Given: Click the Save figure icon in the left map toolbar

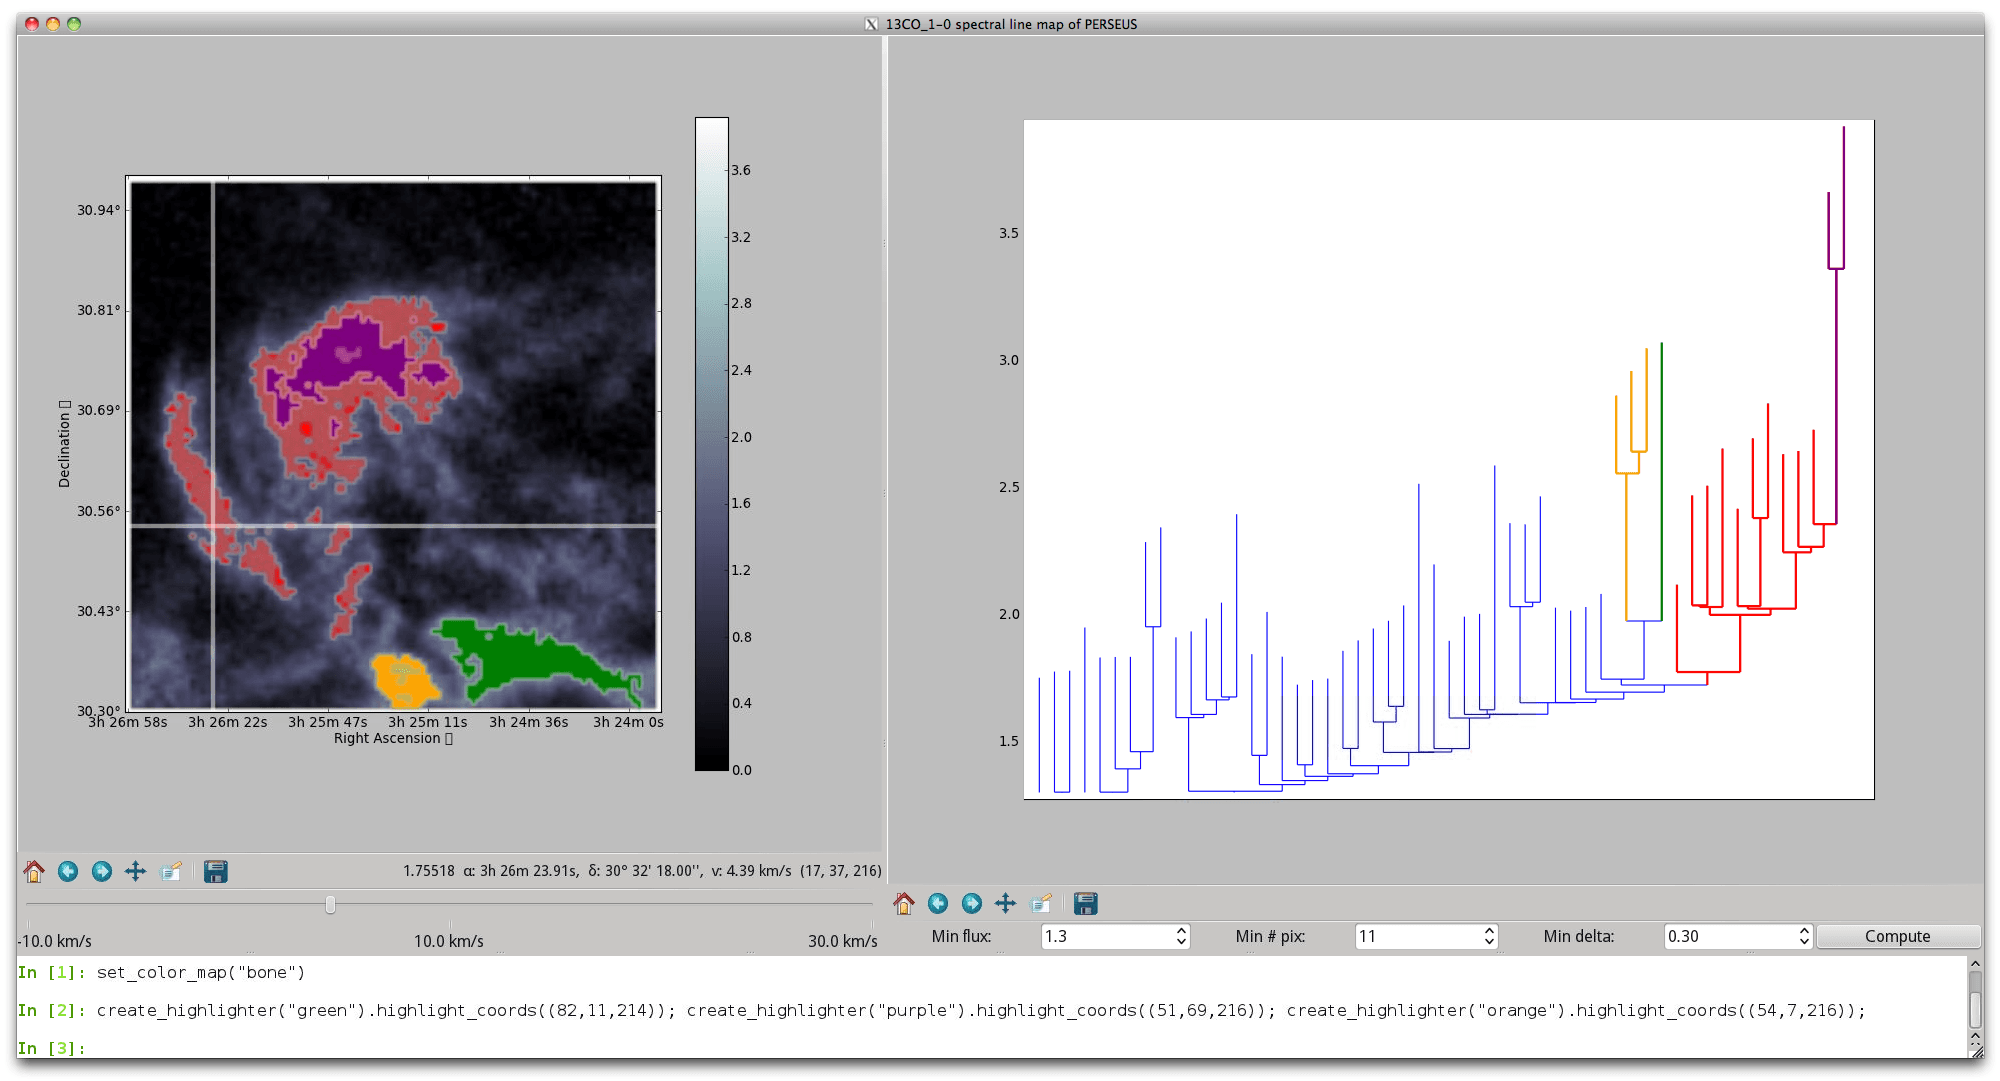Looking at the screenshot, I should point(216,871).
